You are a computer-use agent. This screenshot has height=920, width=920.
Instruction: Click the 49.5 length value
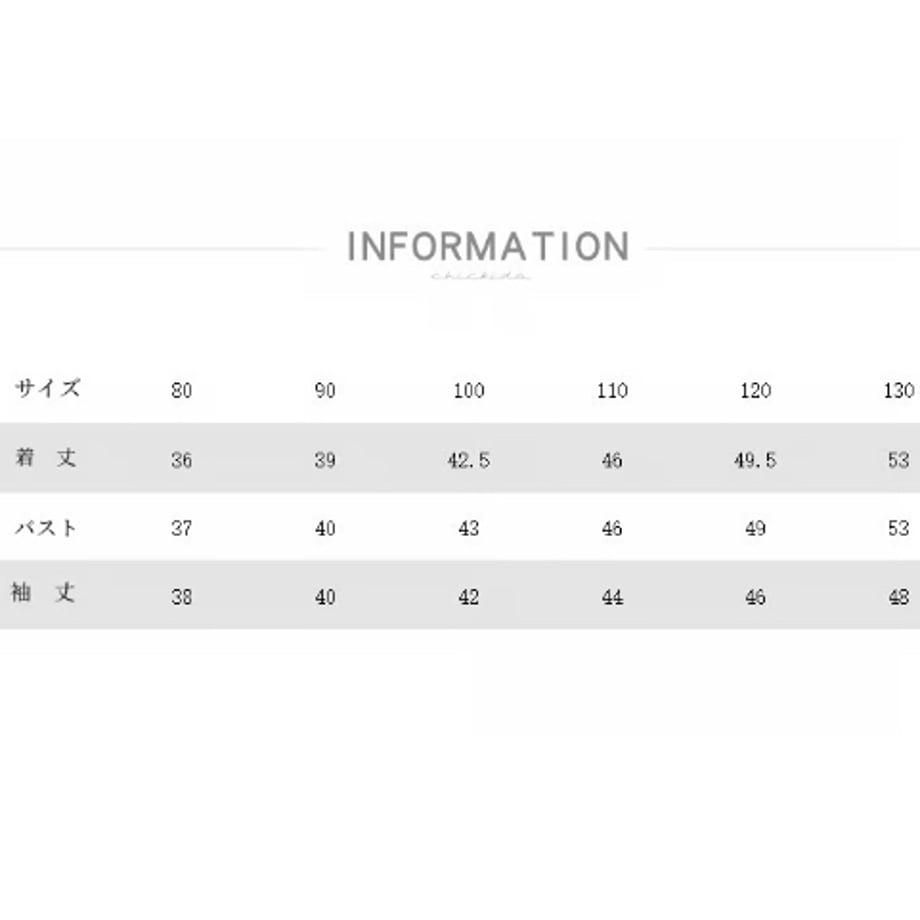[x=755, y=460]
